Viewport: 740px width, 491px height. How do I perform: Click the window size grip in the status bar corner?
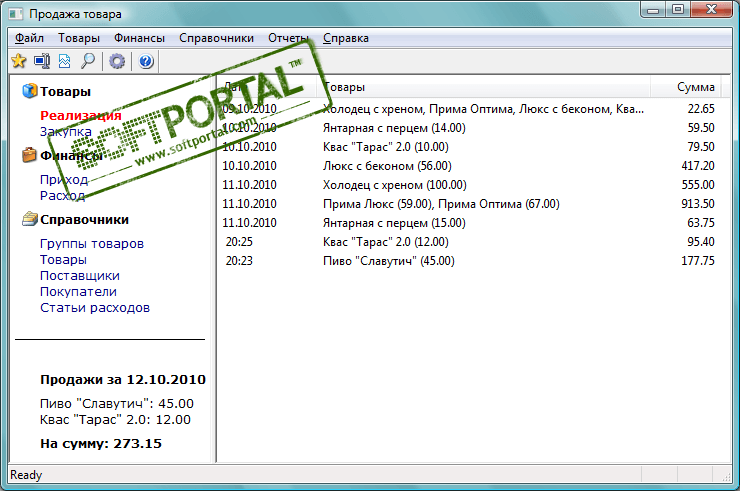tap(726, 477)
